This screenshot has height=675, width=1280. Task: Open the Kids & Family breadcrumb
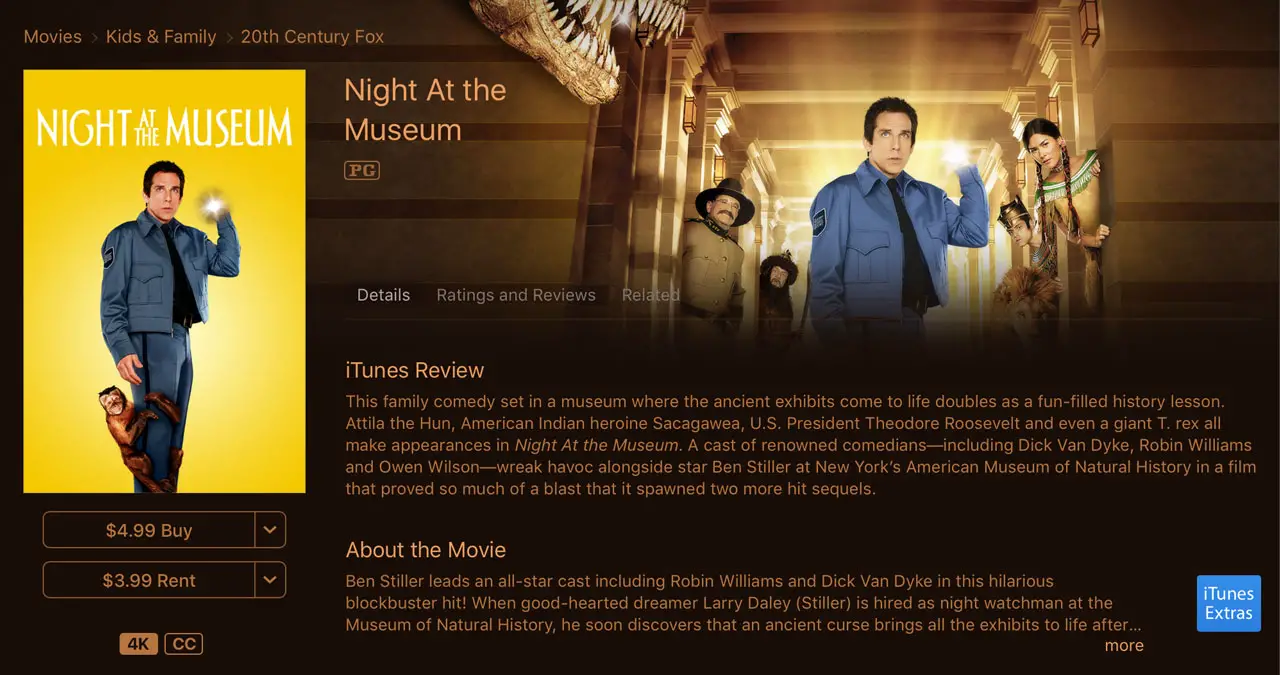(161, 37)
